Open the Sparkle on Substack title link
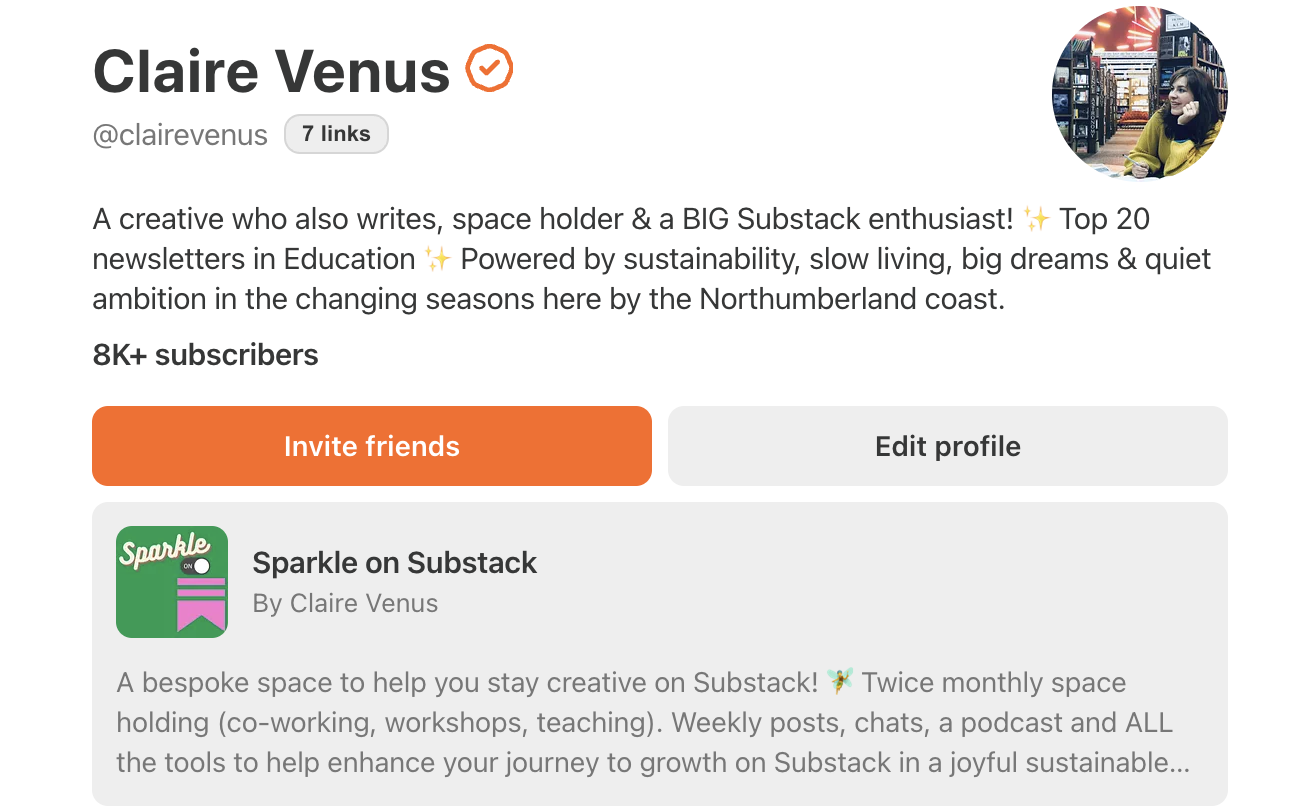The height and width of the screenshot is (810, 1308). [x=394, y=563]
